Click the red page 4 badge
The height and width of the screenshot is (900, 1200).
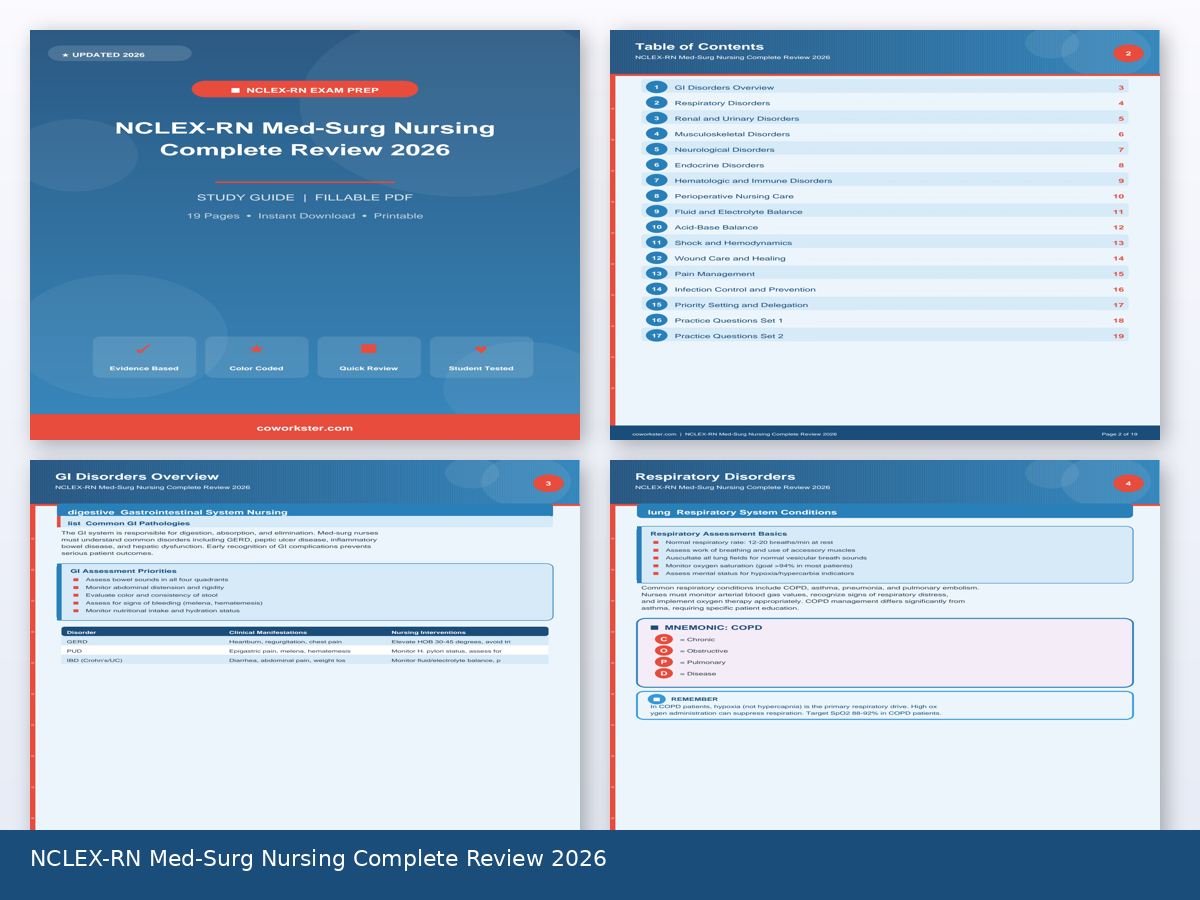coord(1128,484)
